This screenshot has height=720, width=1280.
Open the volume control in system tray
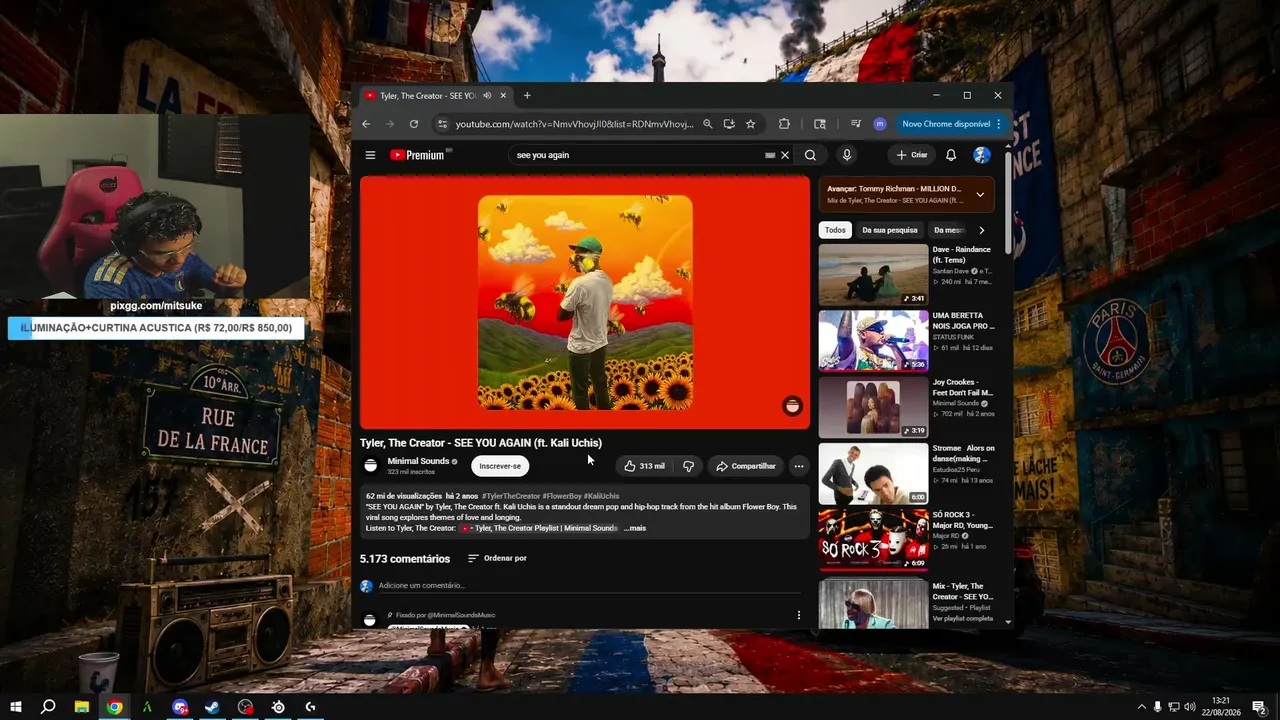pos(1190,707)
